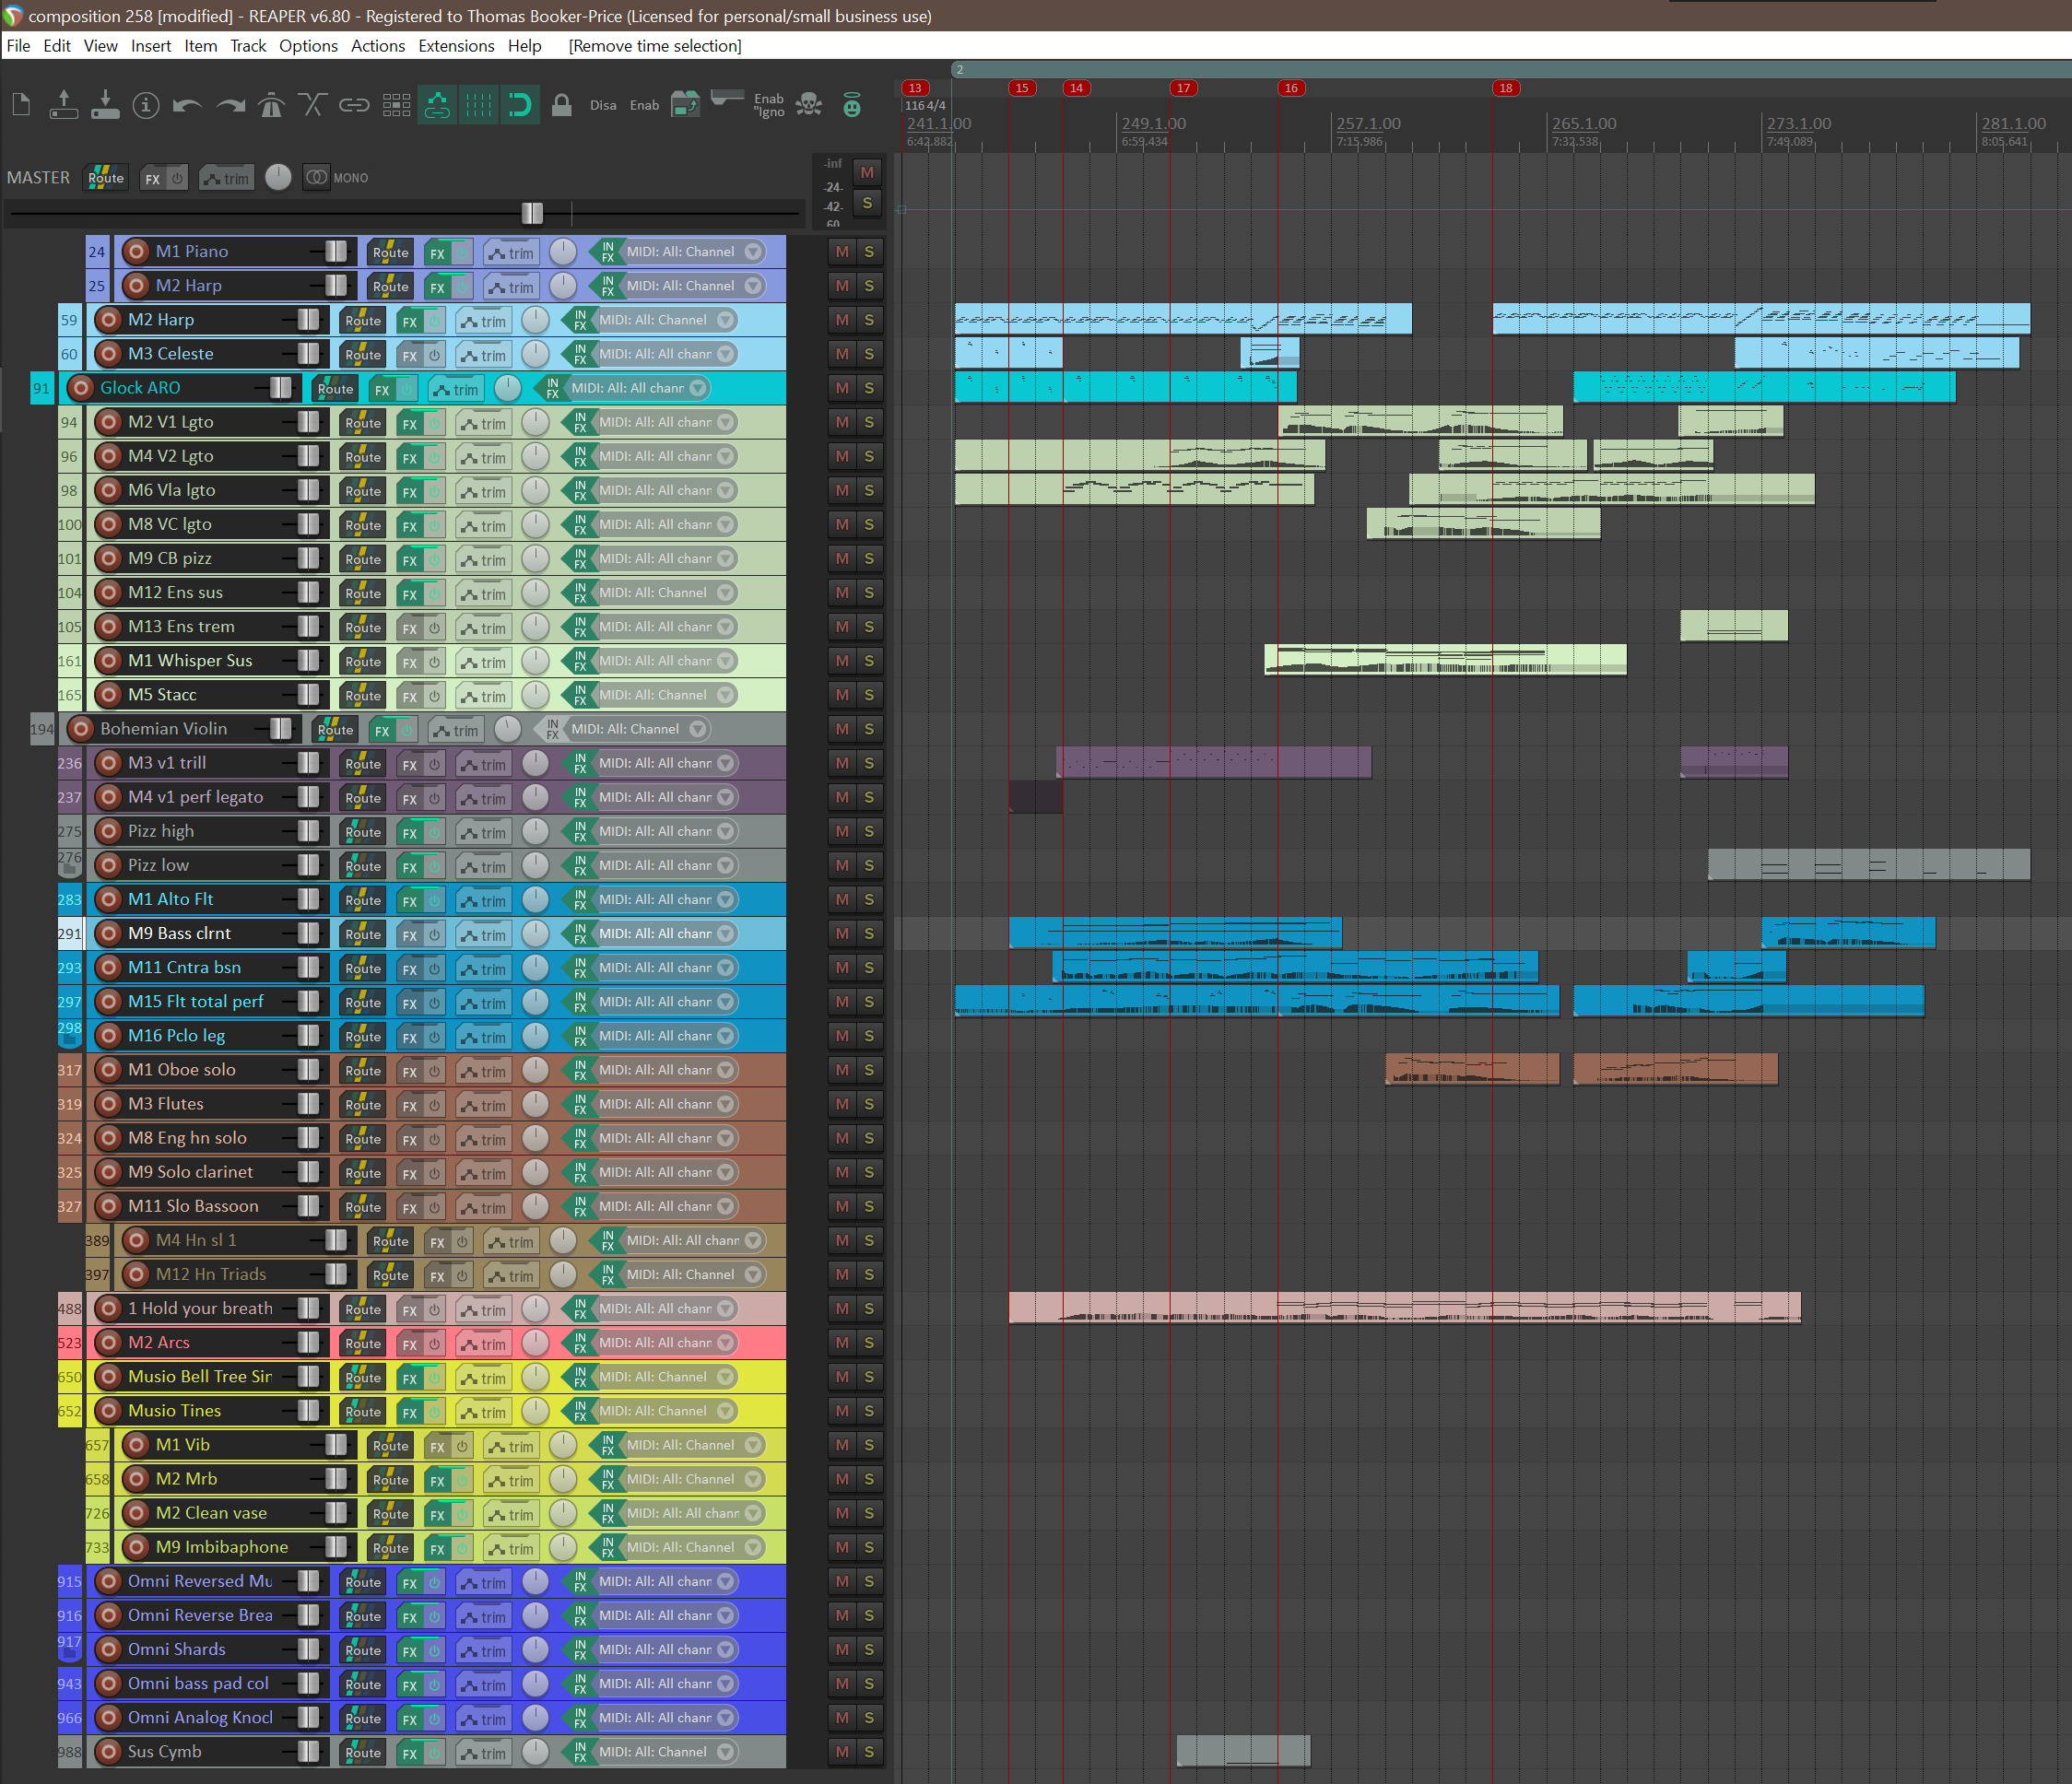The width and height of the screenshot is (2072, 1784).
Task: Mute the M9 Bass clrnt track
Action: tap(842, 933)
